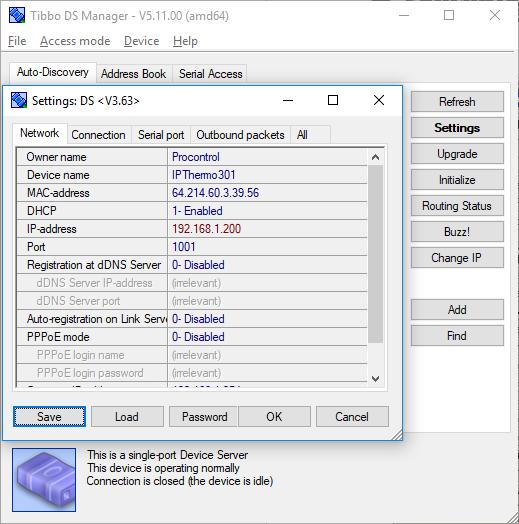Edit the Device name value IPThermo301
The image size is (519, 524).
tap(267, 175)
